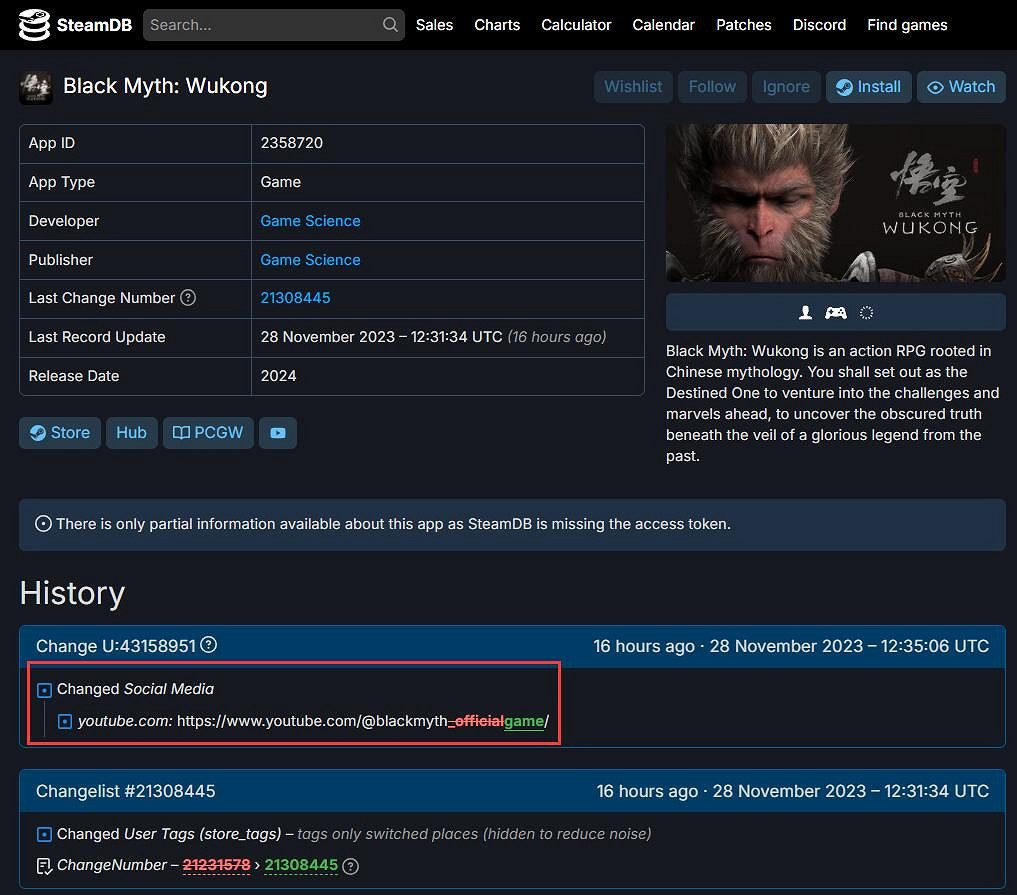Open Game Science developer link
1017x895 pixels.
[x=310, y=221]
